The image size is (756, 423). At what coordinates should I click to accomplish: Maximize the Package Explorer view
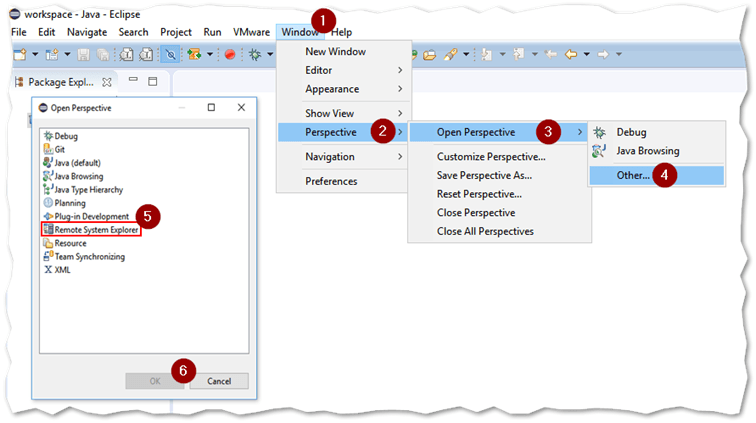(153, 82)
